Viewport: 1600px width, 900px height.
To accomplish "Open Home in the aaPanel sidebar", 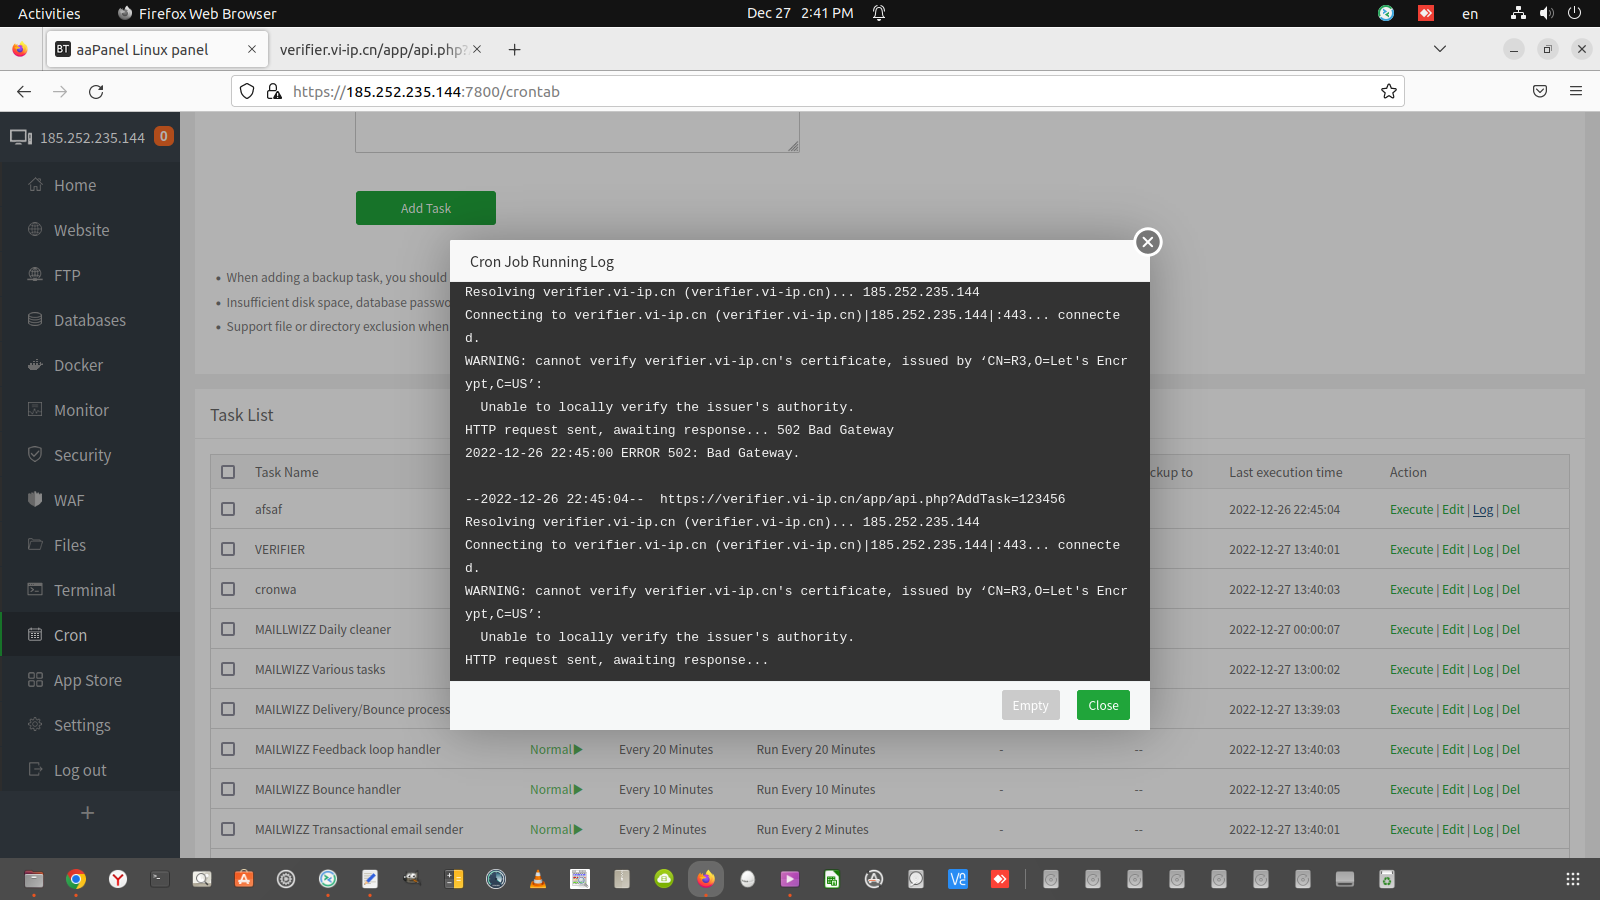I will 75,185.
